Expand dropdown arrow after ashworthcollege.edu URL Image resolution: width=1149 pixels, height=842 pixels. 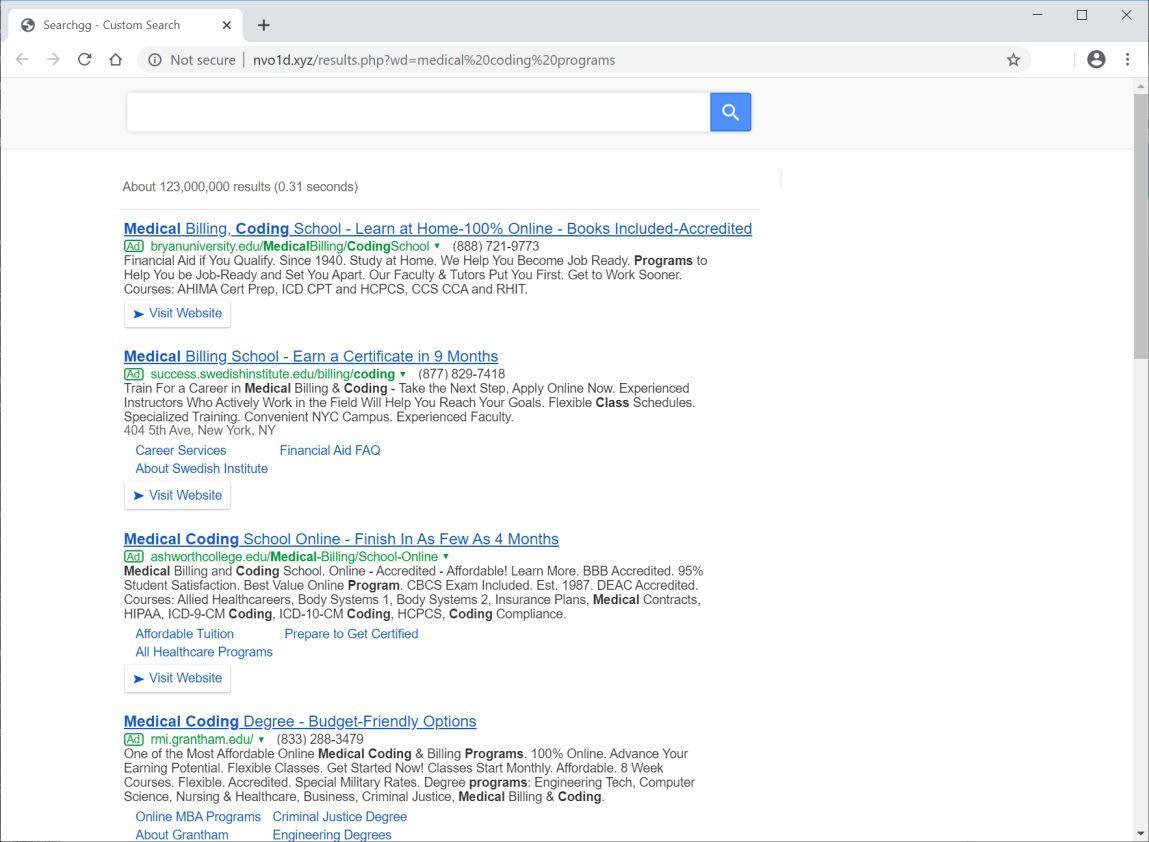pos(446,556)
